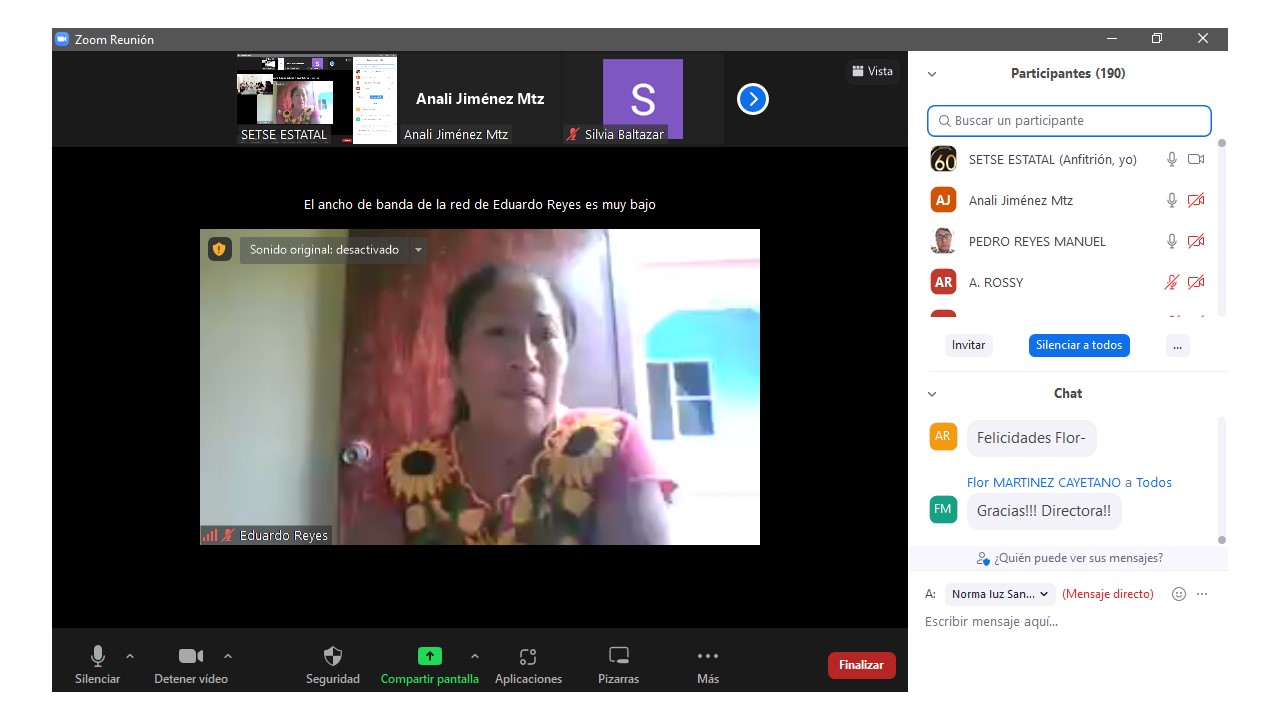Start sharing with Compartir pantalla
The image size is (1280, 720).
click(x=429, y=665)
